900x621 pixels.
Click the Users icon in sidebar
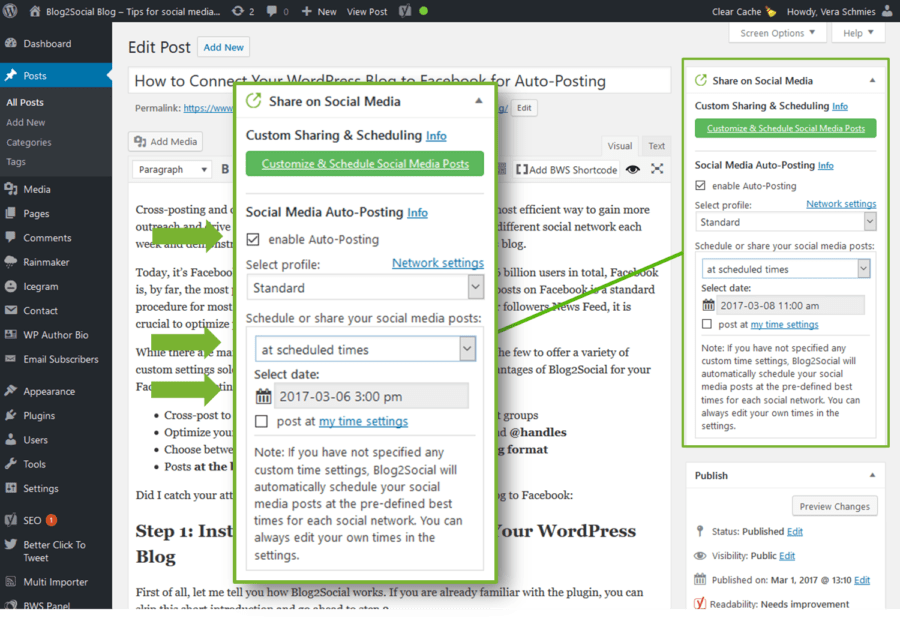click(x=10, y=439)
